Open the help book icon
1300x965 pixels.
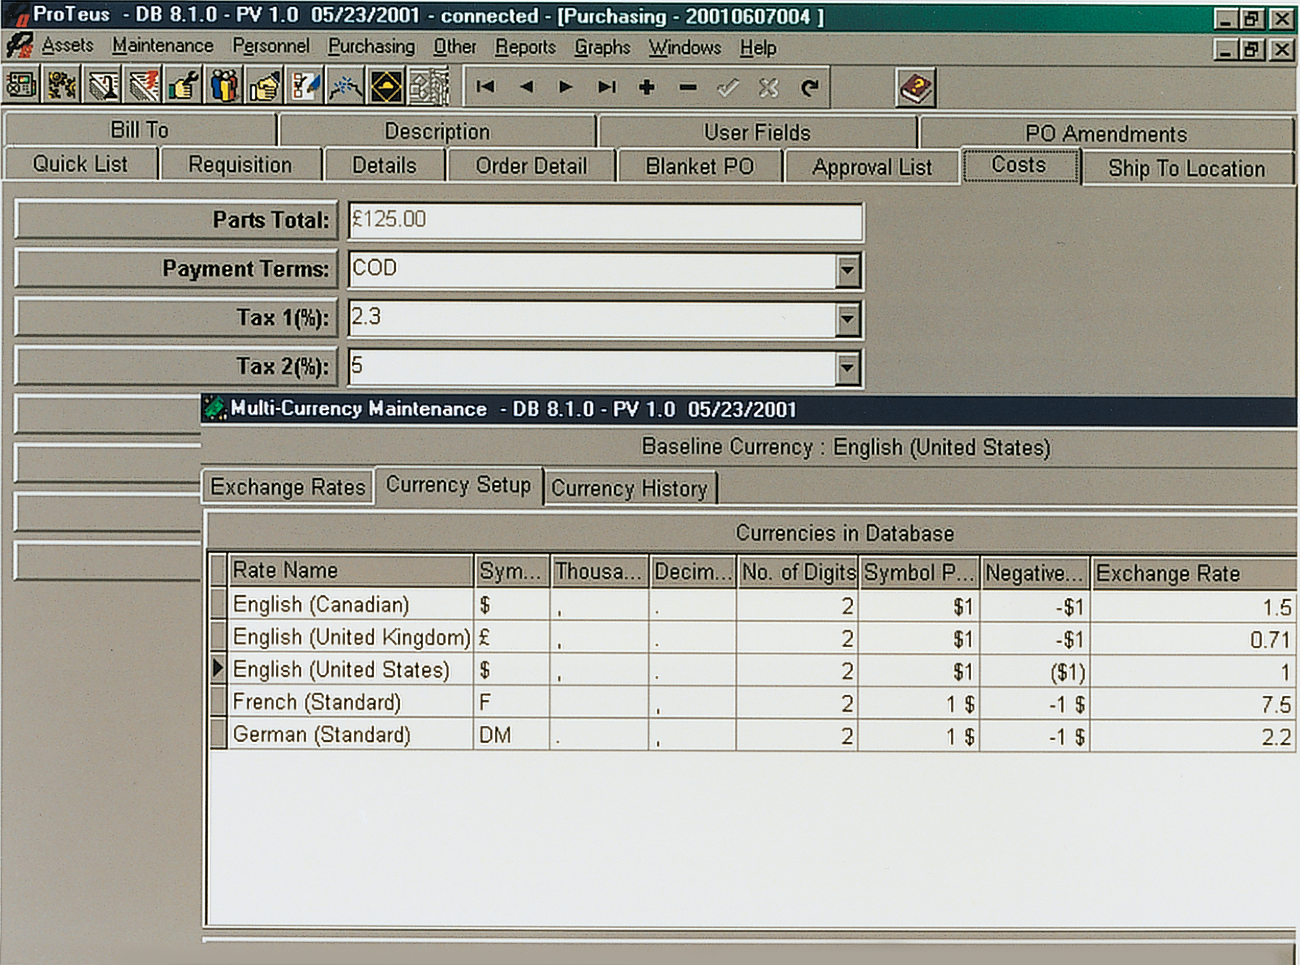(x=916, y=88)
